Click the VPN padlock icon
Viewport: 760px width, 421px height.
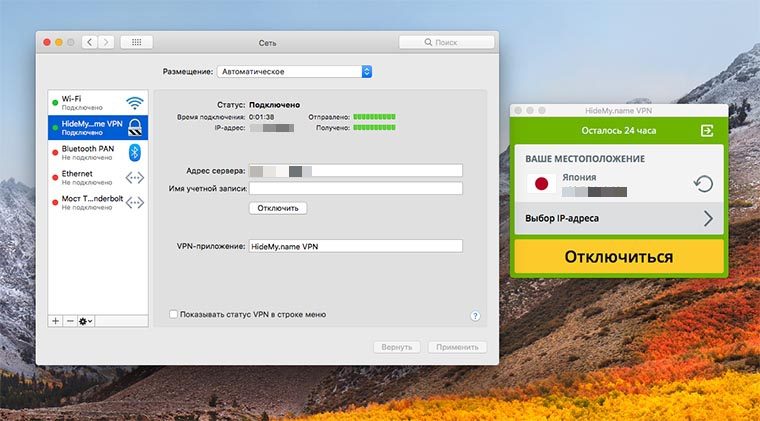coord(135,127)
